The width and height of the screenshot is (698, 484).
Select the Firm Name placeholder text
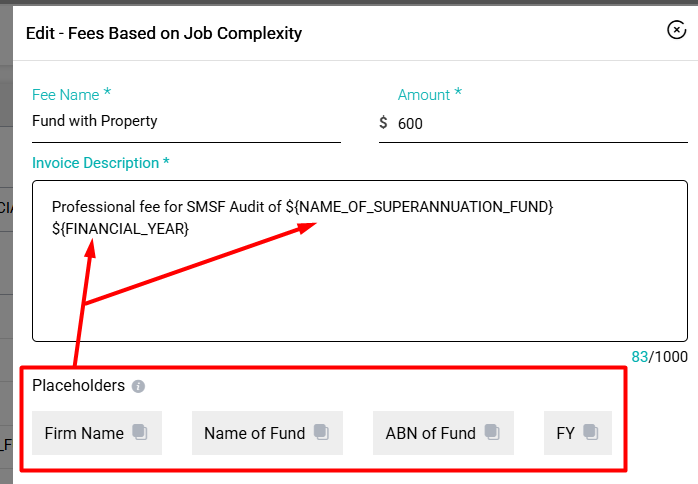tap(84, 433)
